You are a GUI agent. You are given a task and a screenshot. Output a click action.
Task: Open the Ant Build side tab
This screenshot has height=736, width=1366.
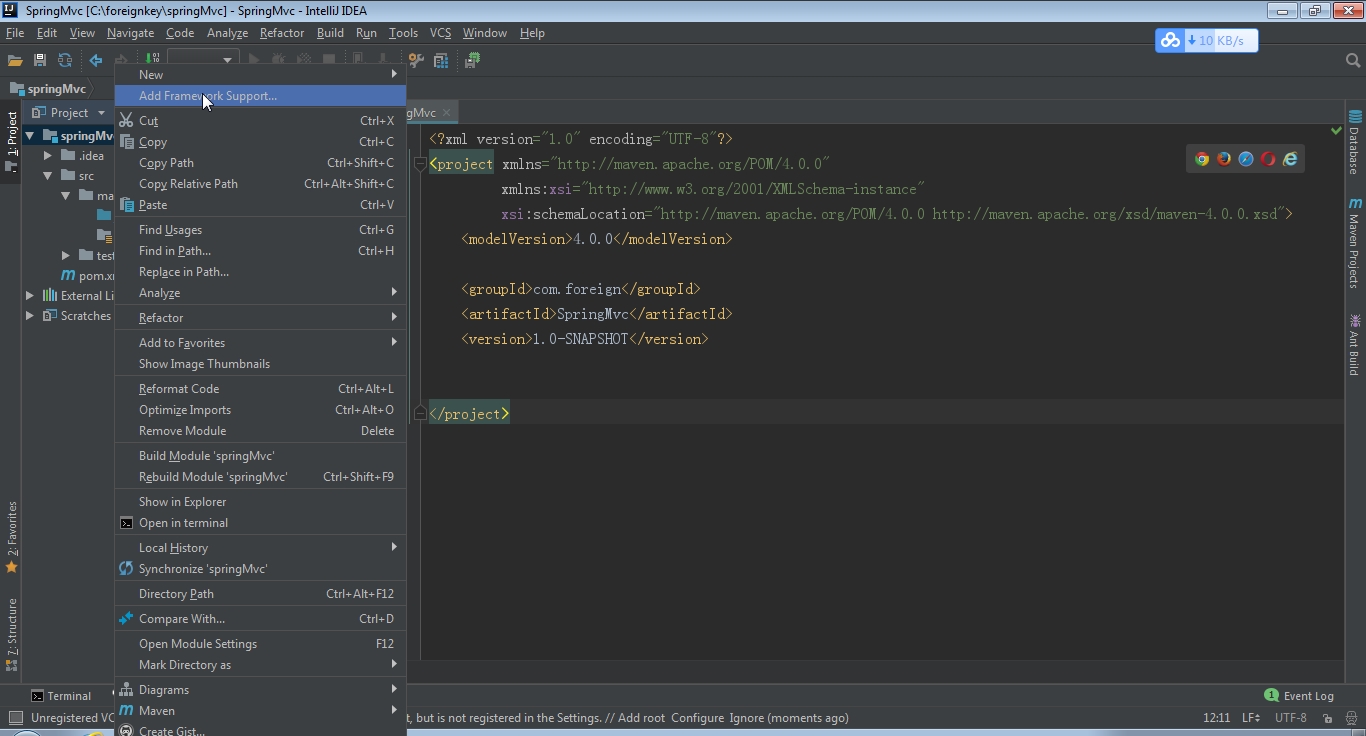(x=1355, y=345)
